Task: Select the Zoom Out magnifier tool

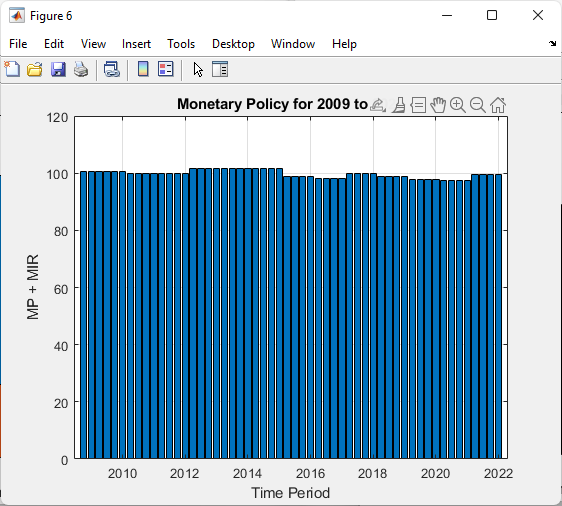Action: [477, 105]
